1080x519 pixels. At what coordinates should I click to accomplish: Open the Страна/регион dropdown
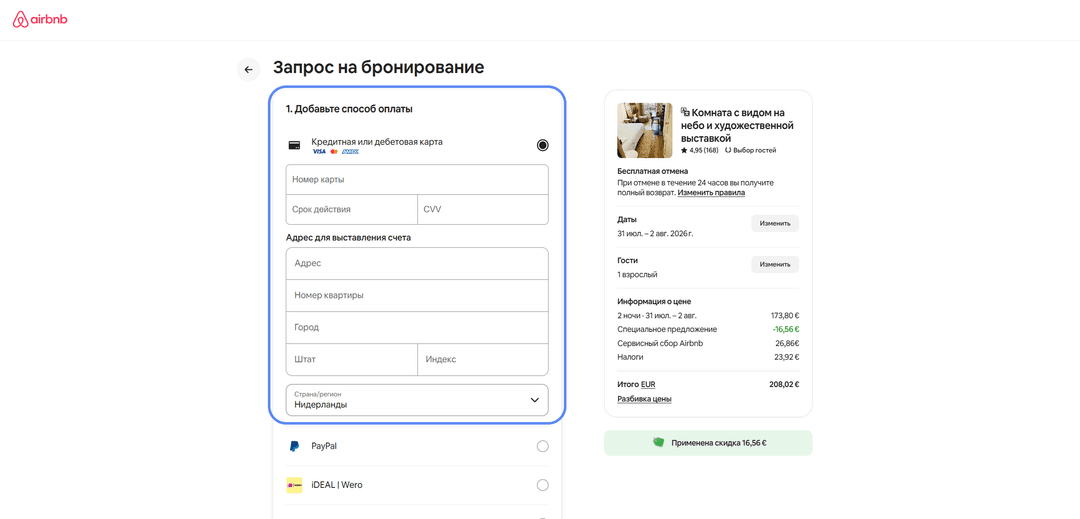417,400
